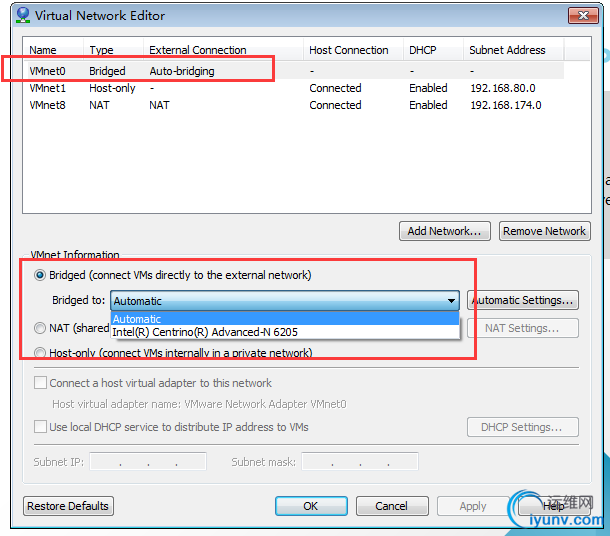Viewport: 610px width, 536px height.
Task: Sort by the DHCP column header
Action: 433,50
